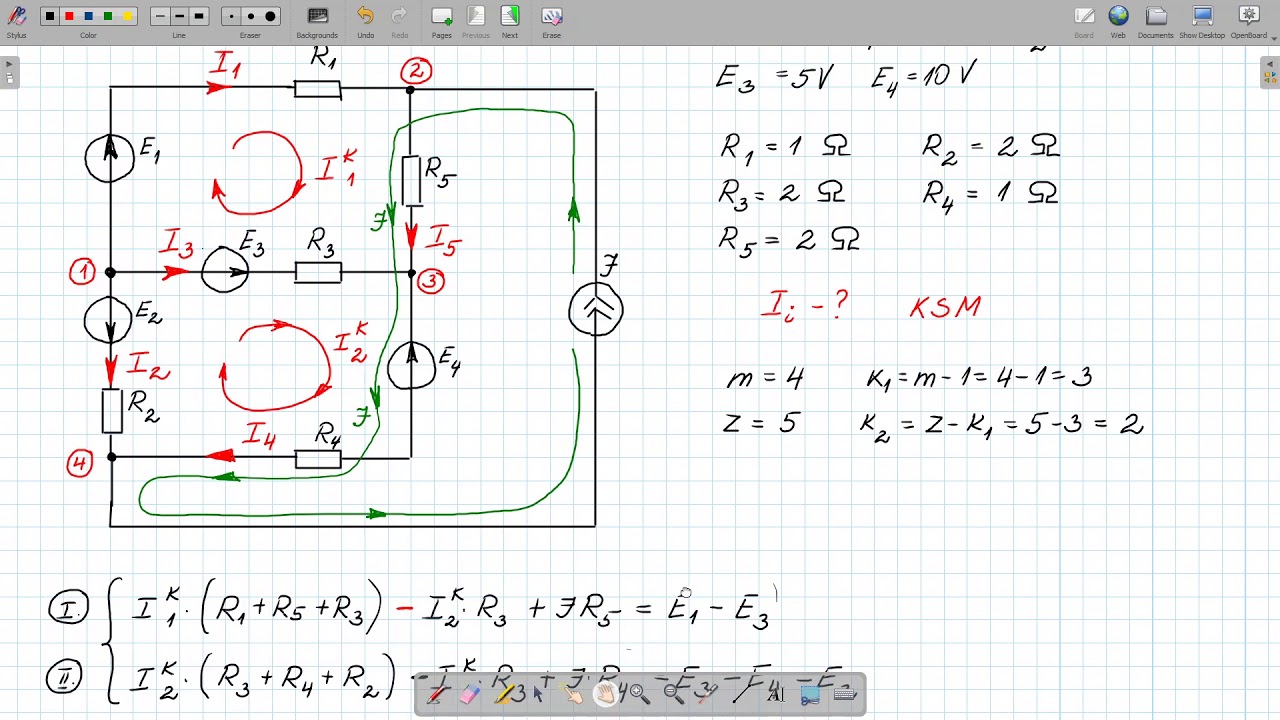Select the green pen color
This screenshot has width=1280, height=720.
pos(108,16)
